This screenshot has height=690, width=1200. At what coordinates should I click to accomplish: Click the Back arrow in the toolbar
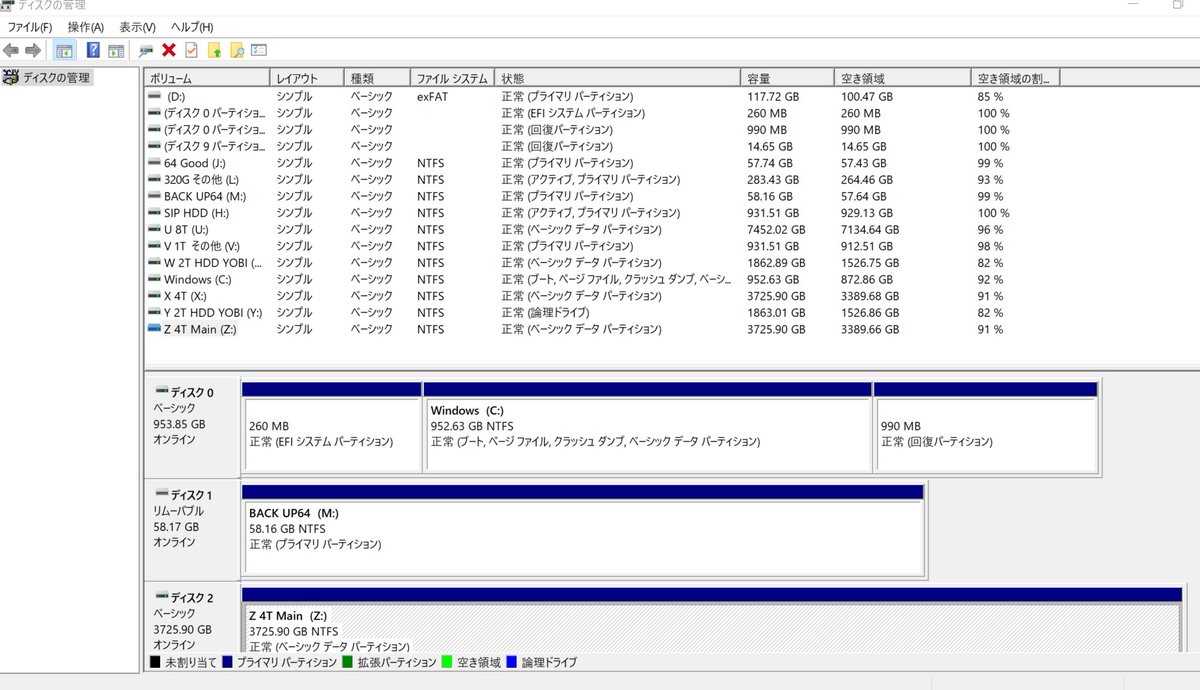coord(11,50)
